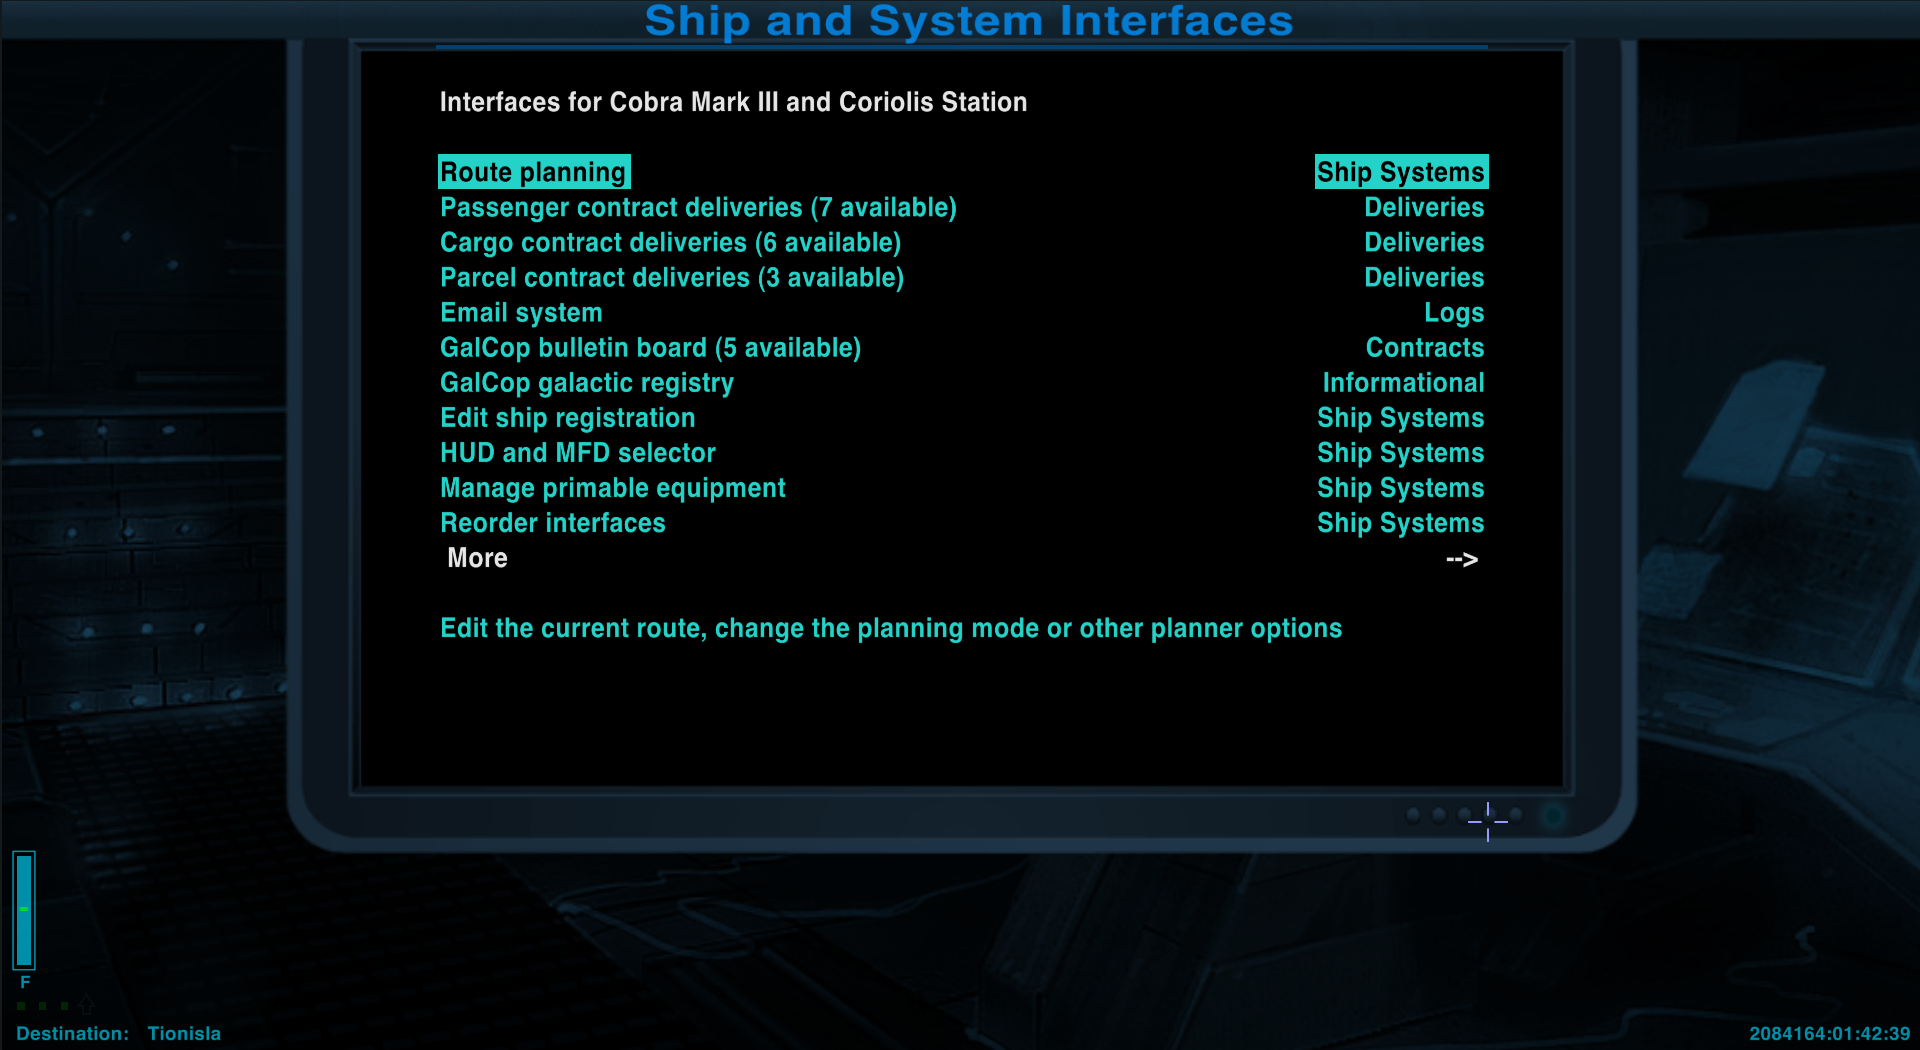Click the fuel gauge bar
The height and width of the screenshot is (1050, 1920).
[x=24, y=909]
